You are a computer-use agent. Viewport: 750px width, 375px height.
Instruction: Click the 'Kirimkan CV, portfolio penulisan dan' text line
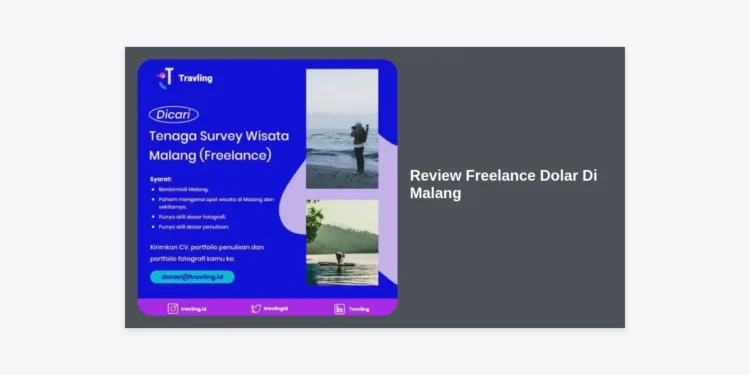pos(207,247)
